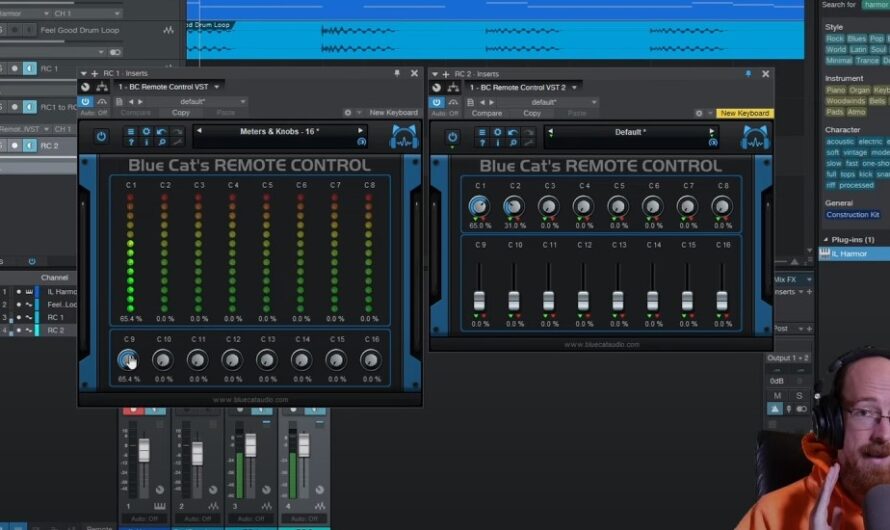Select the IL Harmor plug-in entry in browser
890x530 pixels.
(854, 254)
